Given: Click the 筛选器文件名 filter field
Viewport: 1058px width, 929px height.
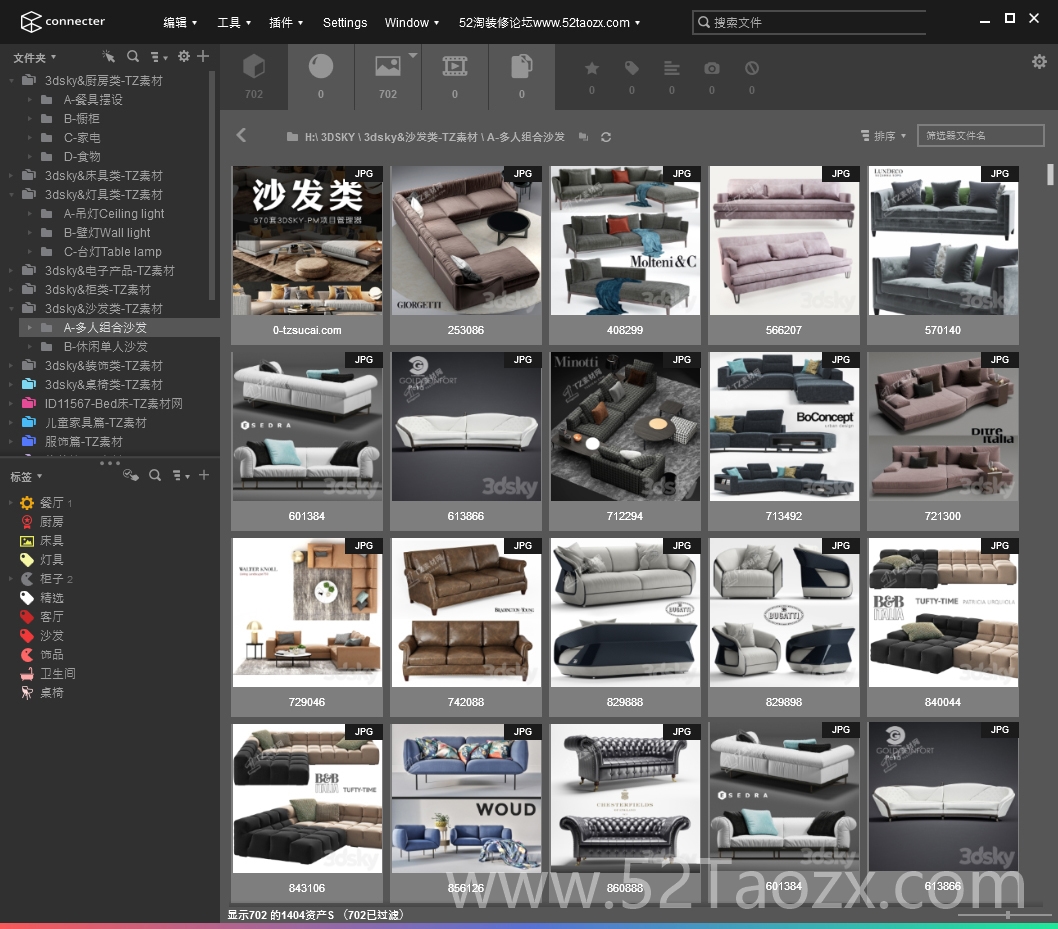Looking at the screenshot, I should (x=980, y=136).
